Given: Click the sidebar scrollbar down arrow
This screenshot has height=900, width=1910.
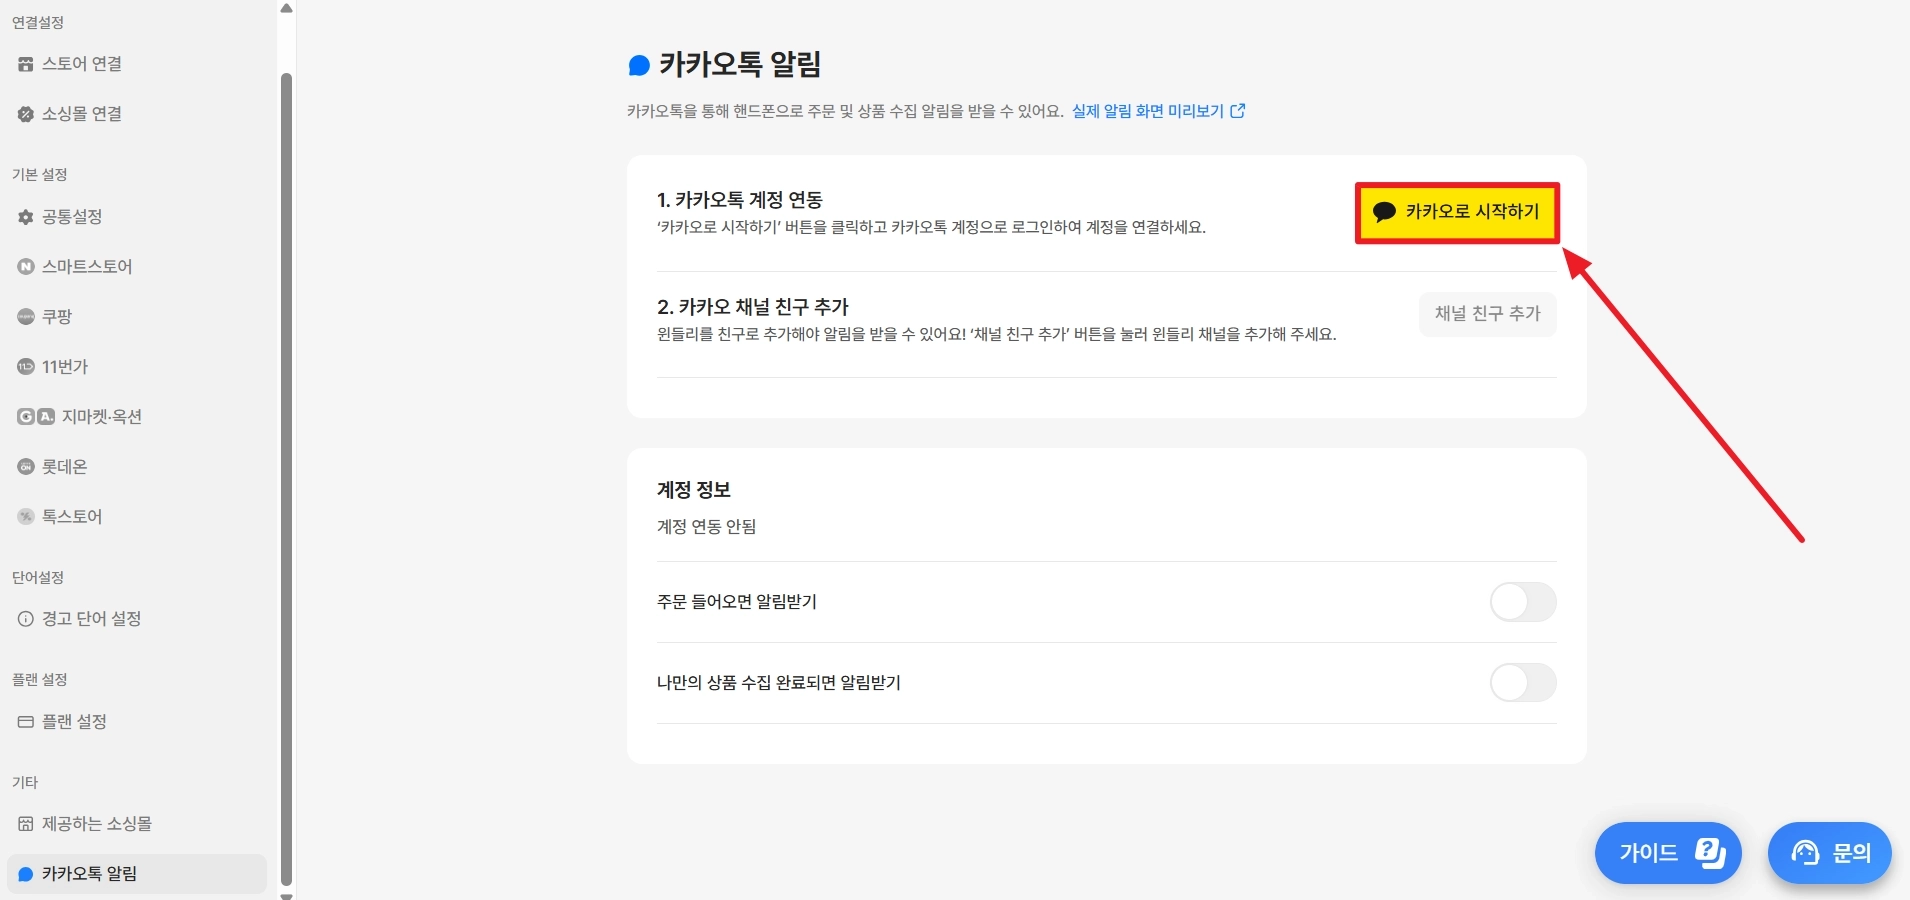Looking at the screenshot, I should coord(287,895).
